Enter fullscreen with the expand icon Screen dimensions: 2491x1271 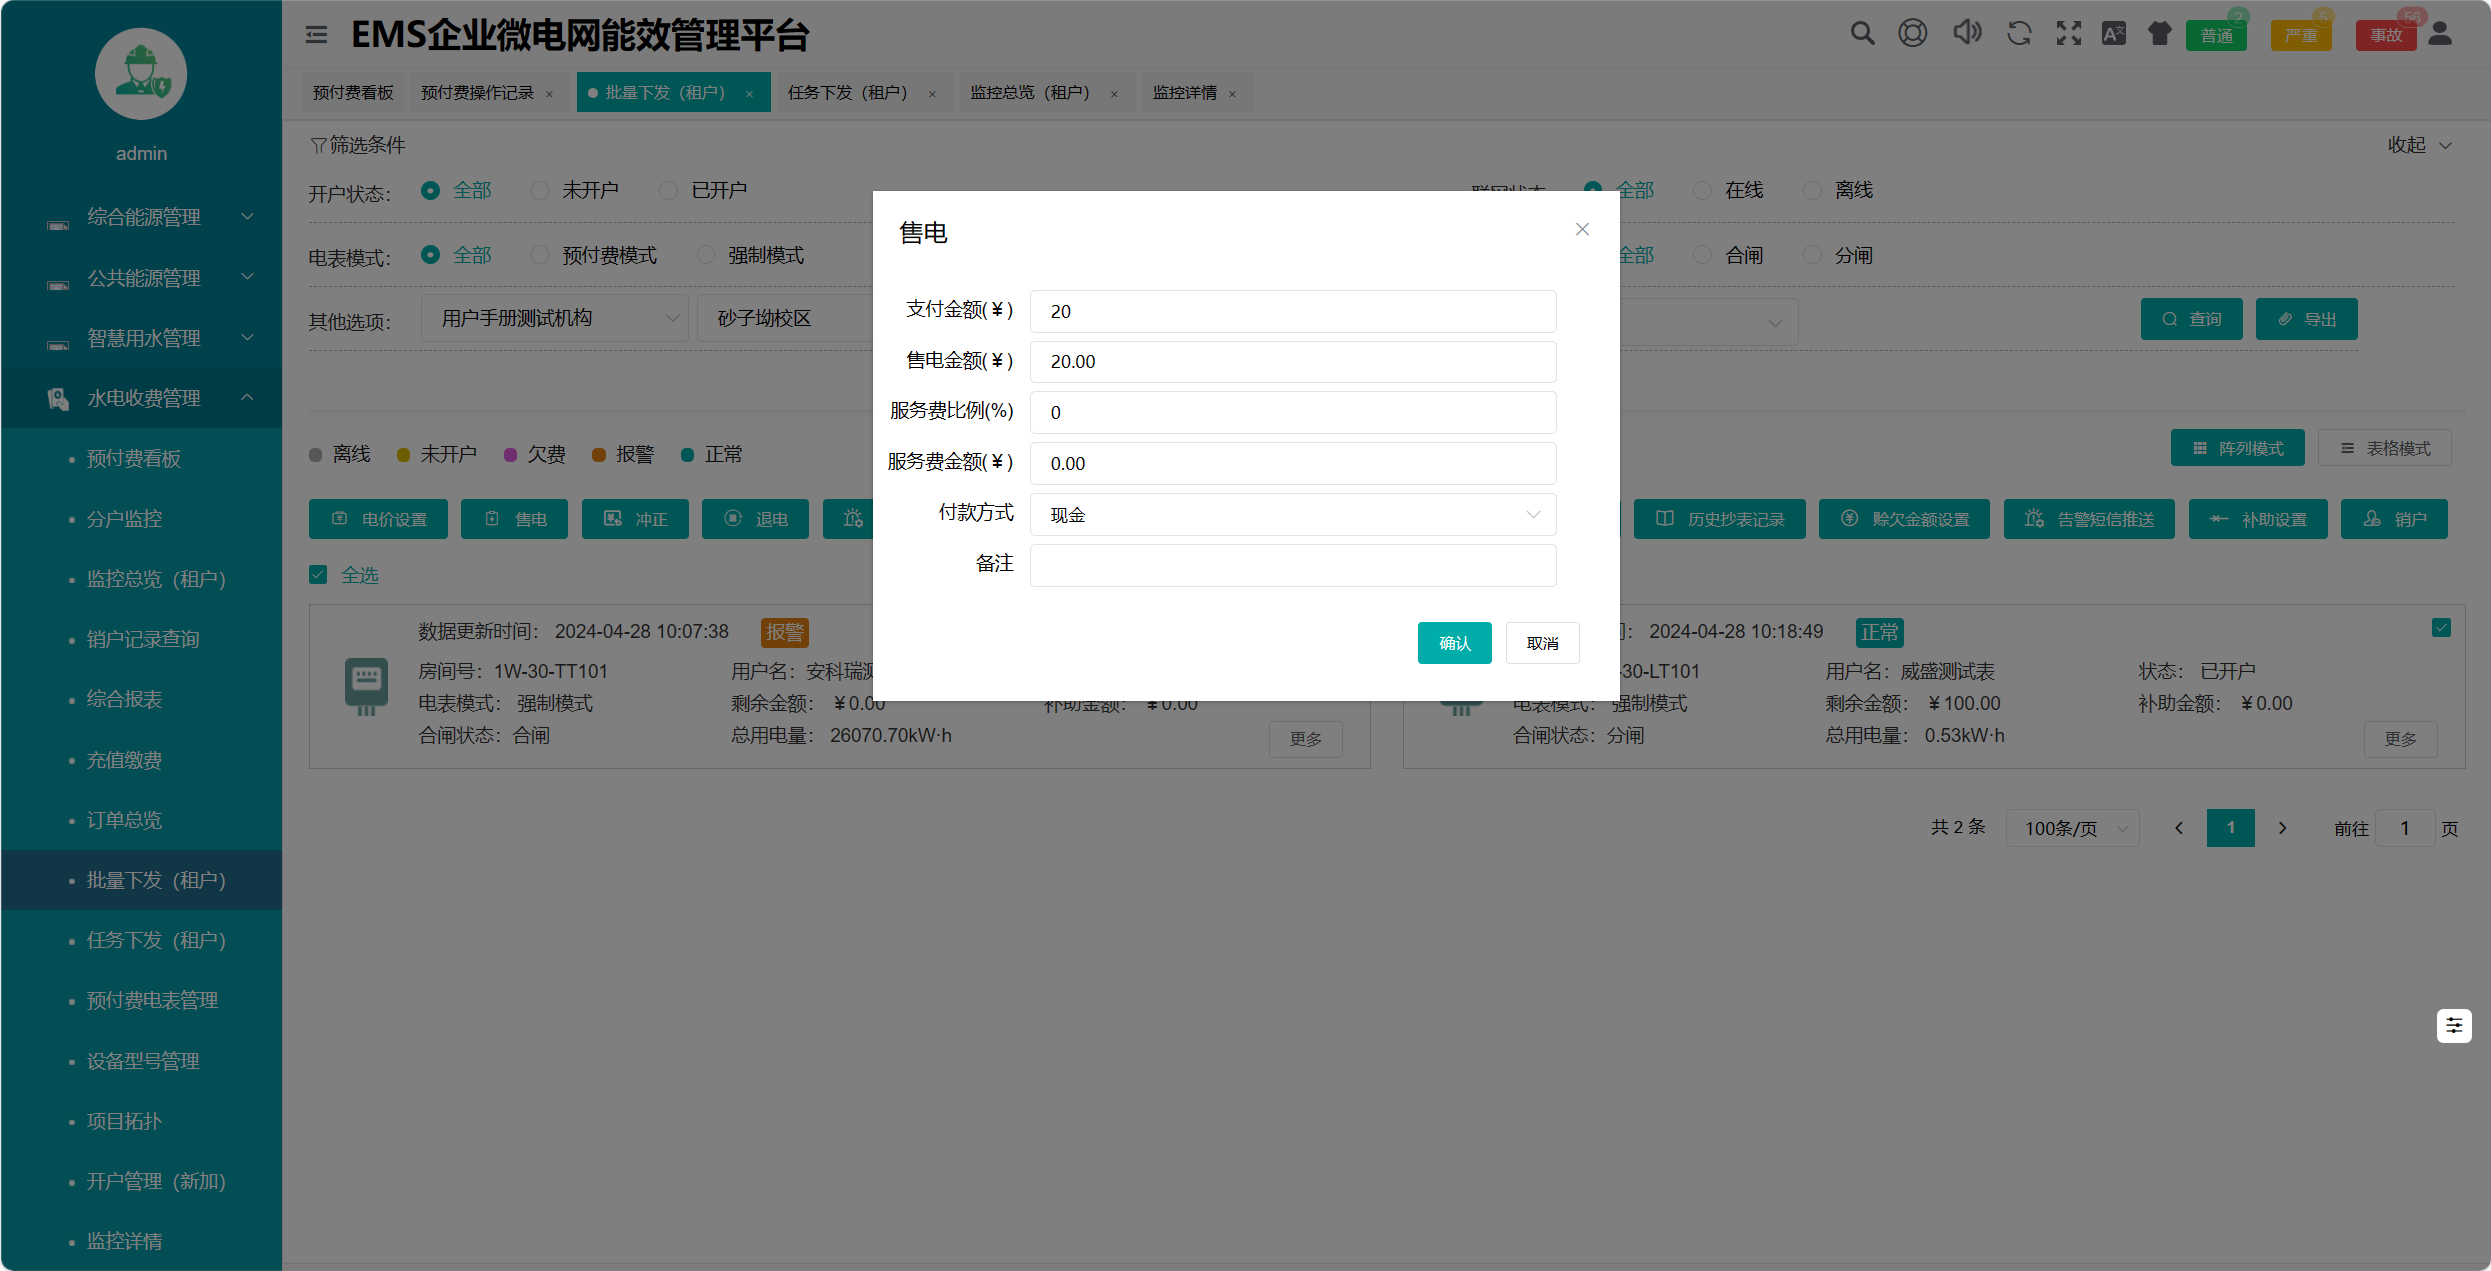tap(2068, 33)
